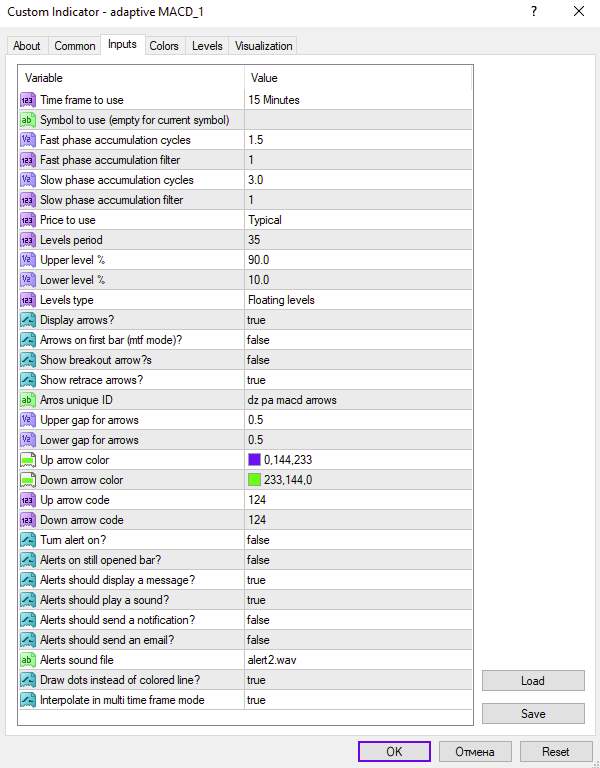Screen dimensions: 600x768
Task: Switch to the Visualization tab
Action: point(264,46)
